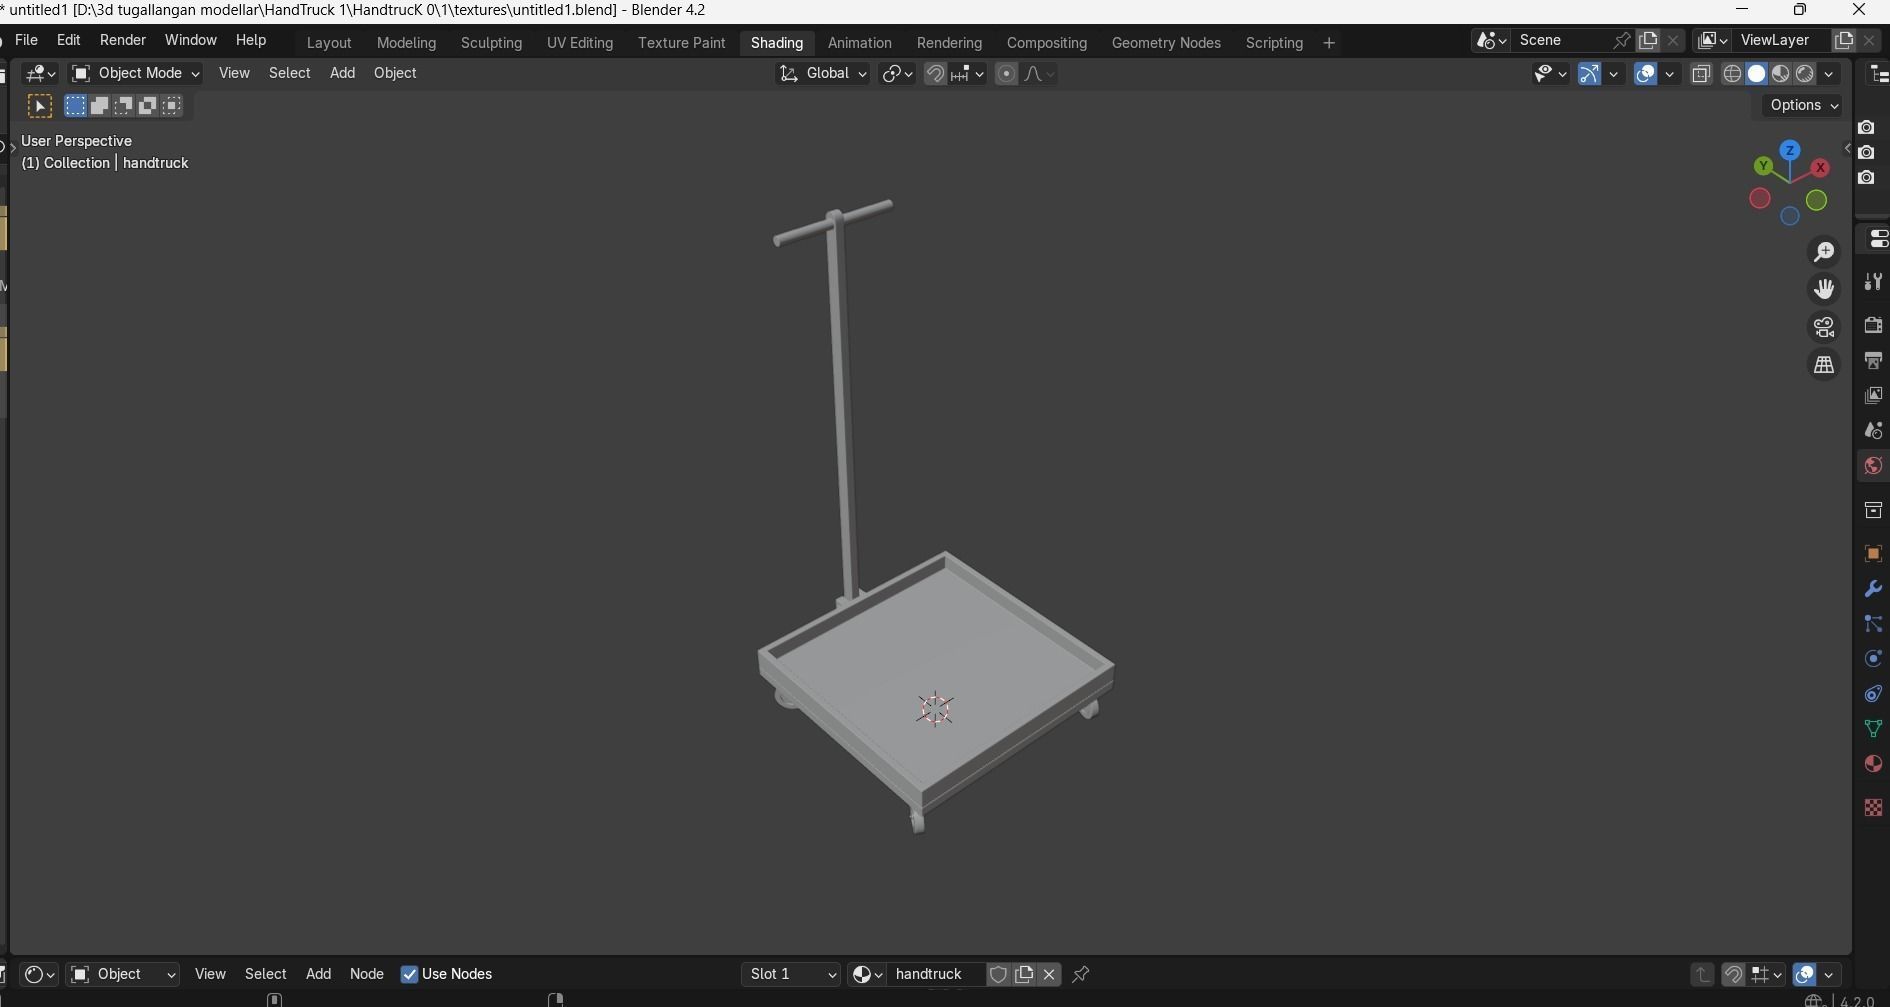Switch to Rendered viewport shading
This screenshot has width=1890, height=1007.
tap(1805, 74)
